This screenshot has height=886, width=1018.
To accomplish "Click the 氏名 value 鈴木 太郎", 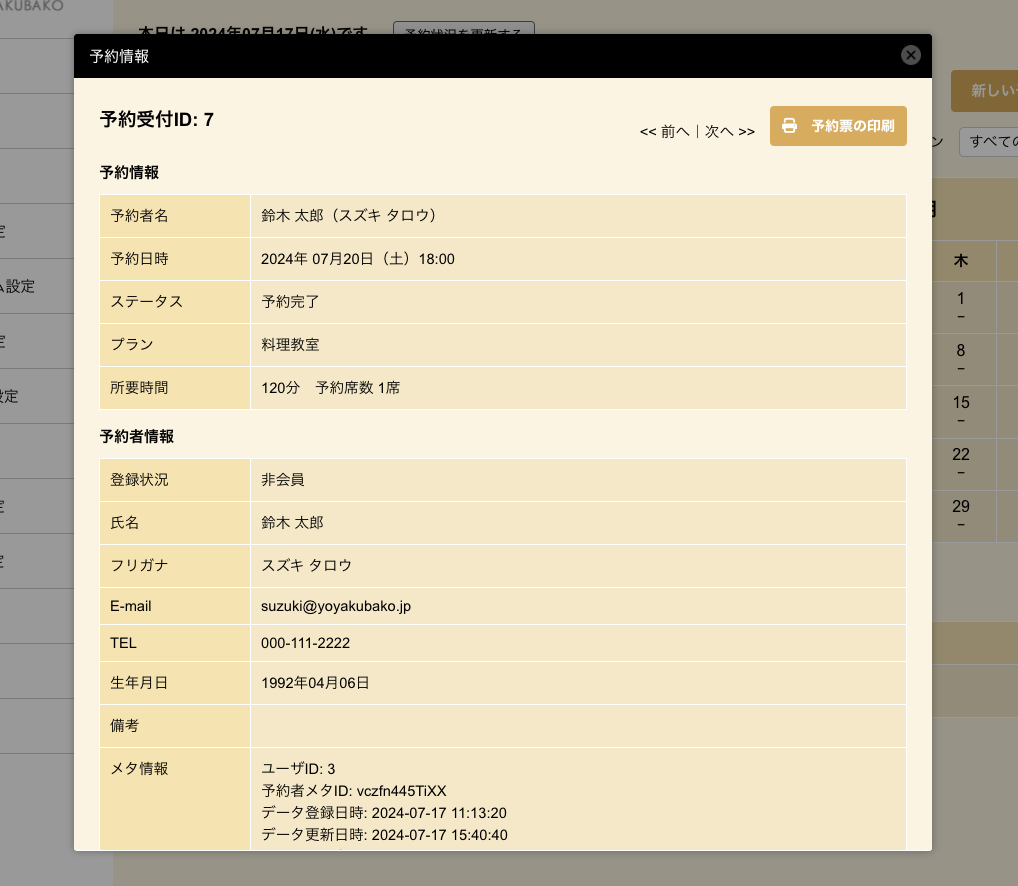I will pos(292,523).
